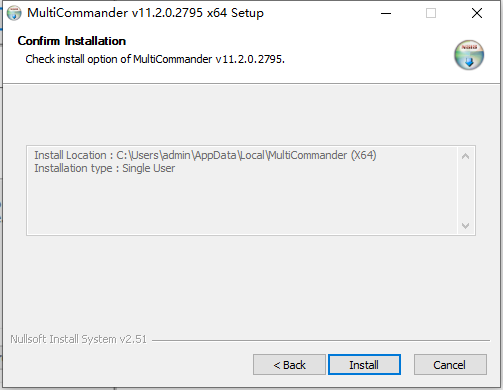
Task: Click blank grey area below the summary box
Action: 251,283
